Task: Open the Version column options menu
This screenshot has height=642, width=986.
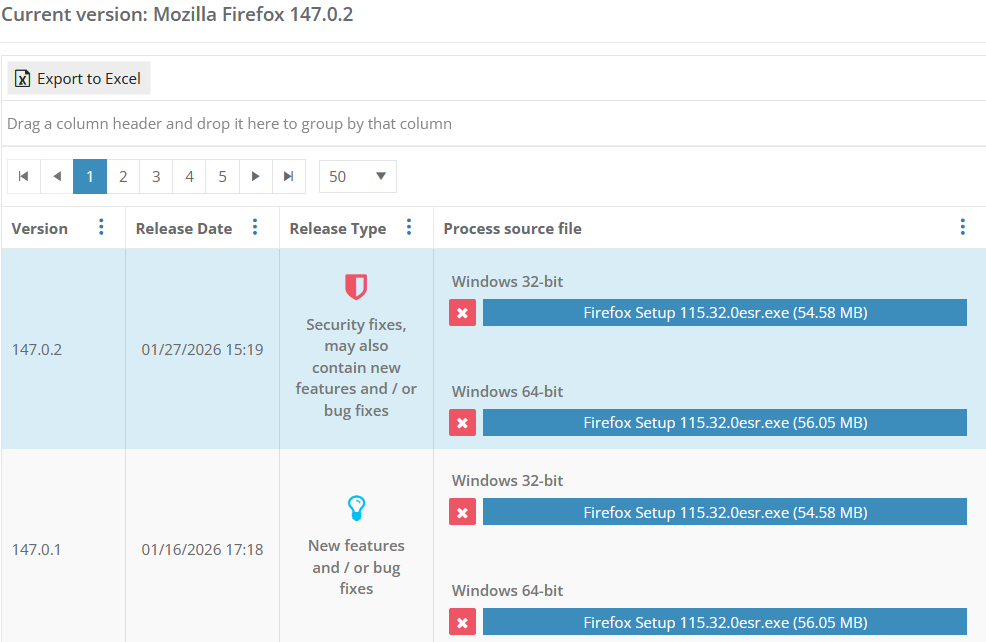Action: click(x=101, y=227)
